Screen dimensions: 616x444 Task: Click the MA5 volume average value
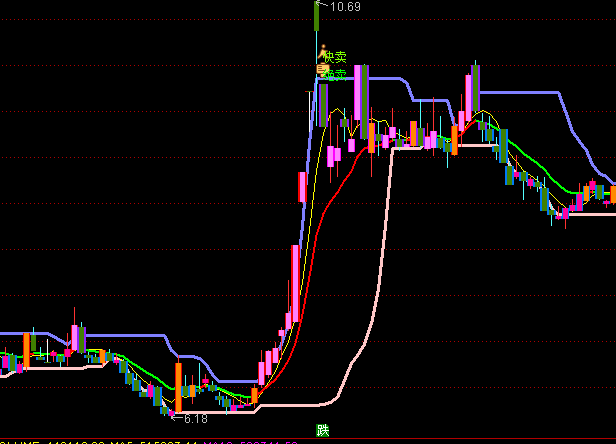[x=160, y=442]
